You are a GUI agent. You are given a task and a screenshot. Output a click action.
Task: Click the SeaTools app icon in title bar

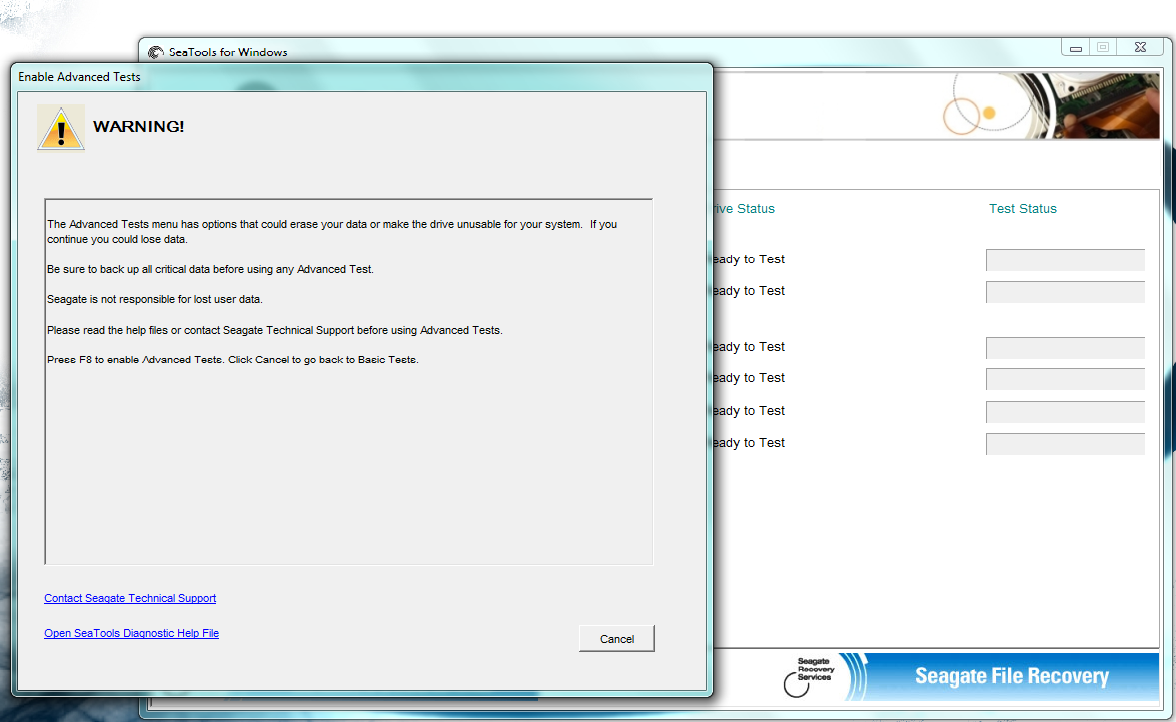coord(156,52)
